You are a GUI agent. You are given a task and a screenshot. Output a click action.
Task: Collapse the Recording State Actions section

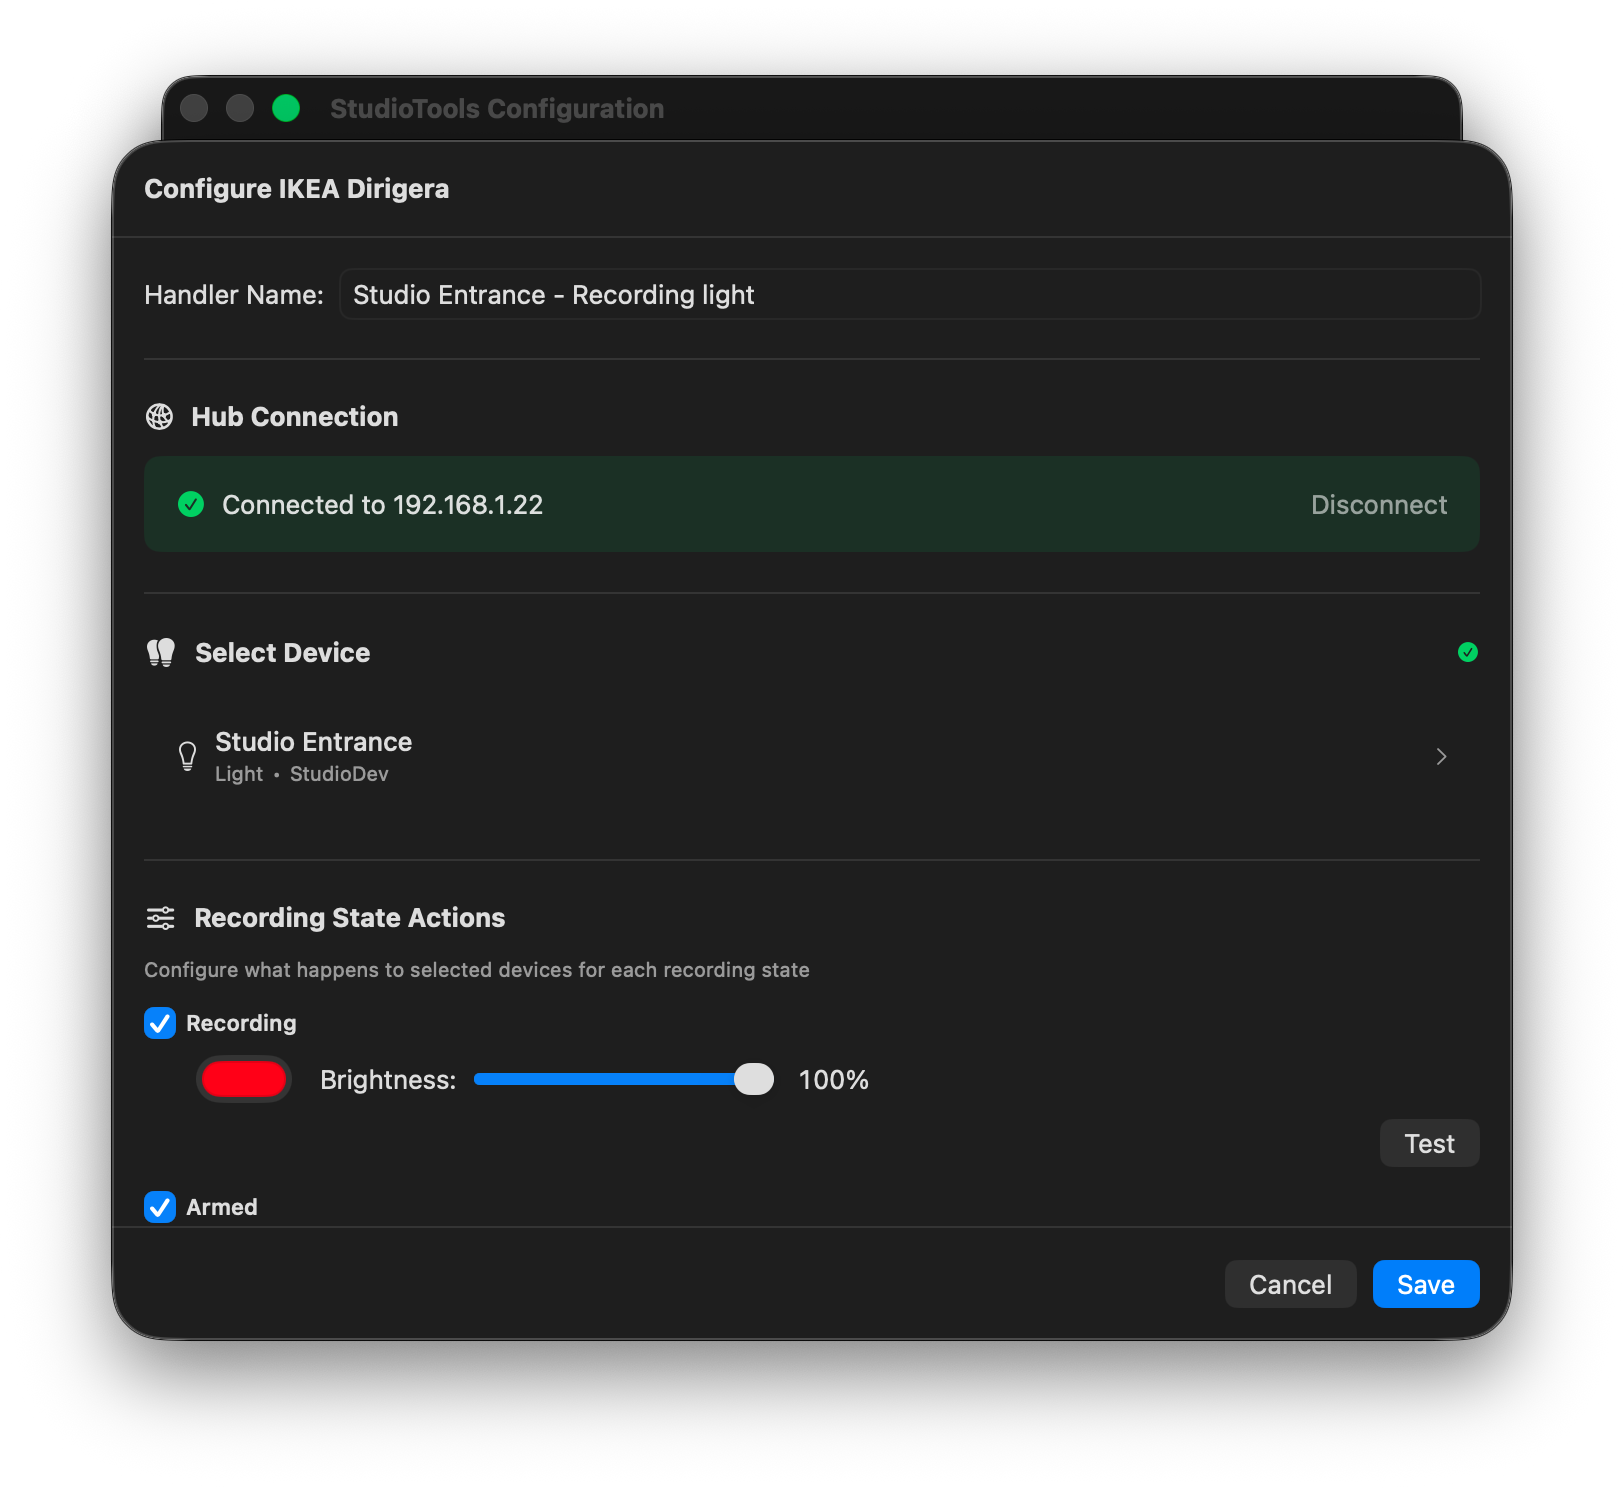pos(349,918)
